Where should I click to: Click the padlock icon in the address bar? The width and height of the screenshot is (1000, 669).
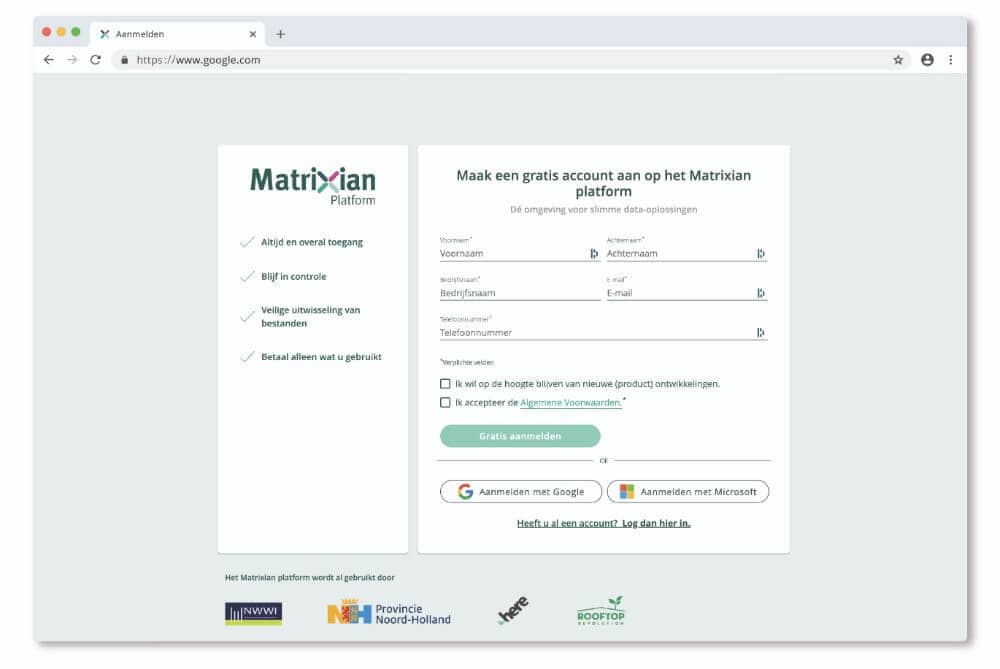click(124, 60)
